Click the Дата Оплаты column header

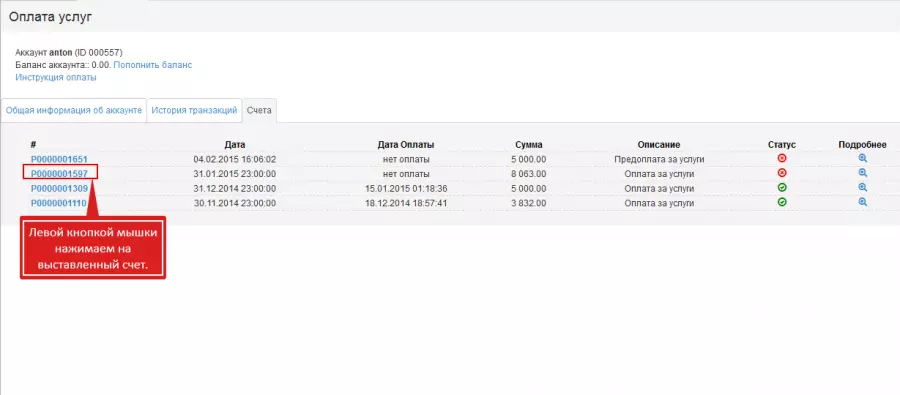(406, 145)
